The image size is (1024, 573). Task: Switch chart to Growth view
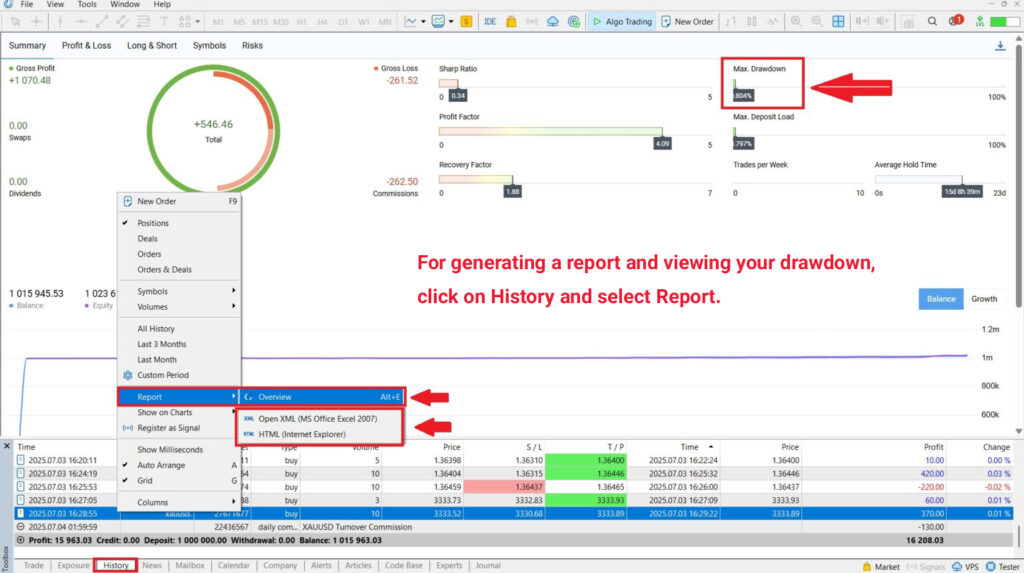[984, 299]
